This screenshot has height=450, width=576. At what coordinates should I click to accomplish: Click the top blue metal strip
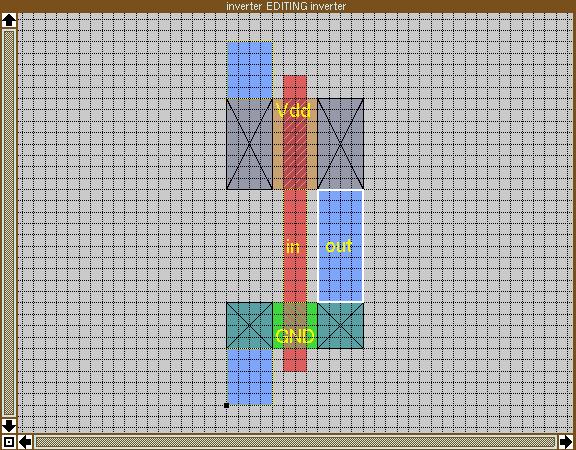(x=250, y=70)
